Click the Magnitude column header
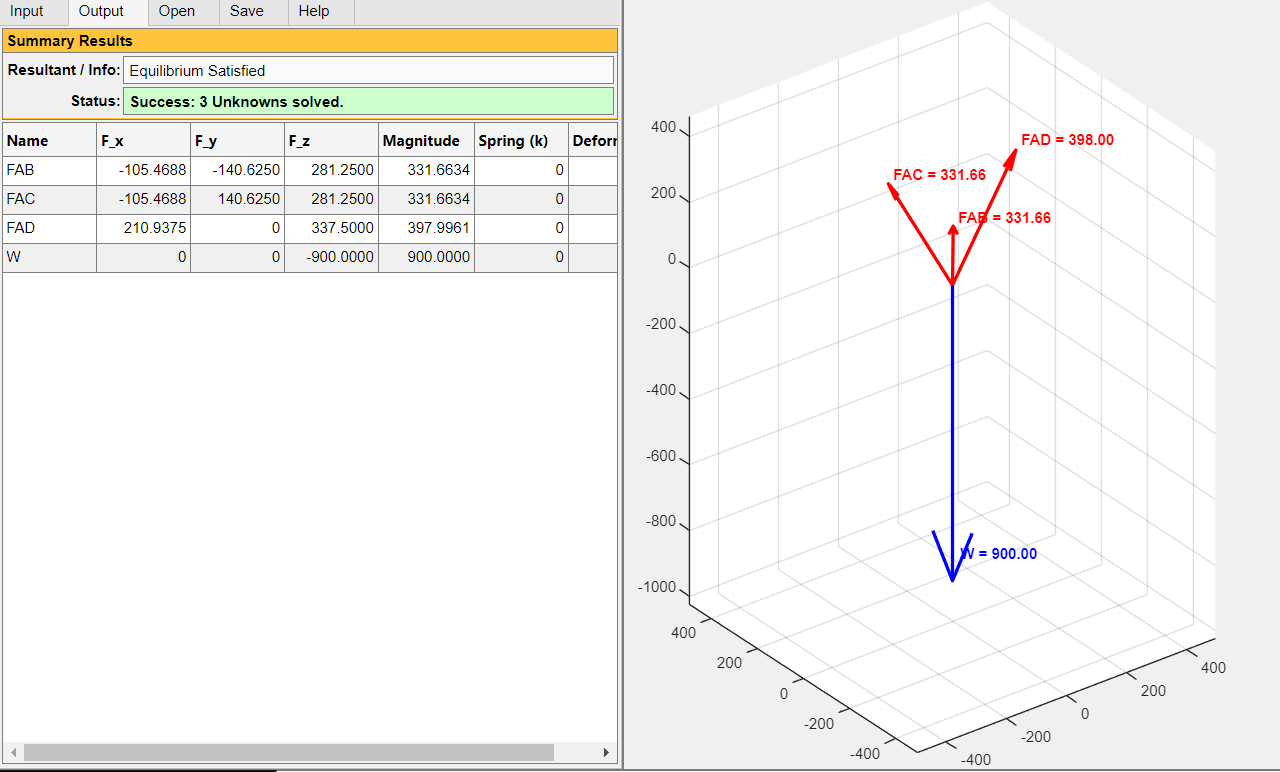The image size is (1280, 772). pos(426,140)
